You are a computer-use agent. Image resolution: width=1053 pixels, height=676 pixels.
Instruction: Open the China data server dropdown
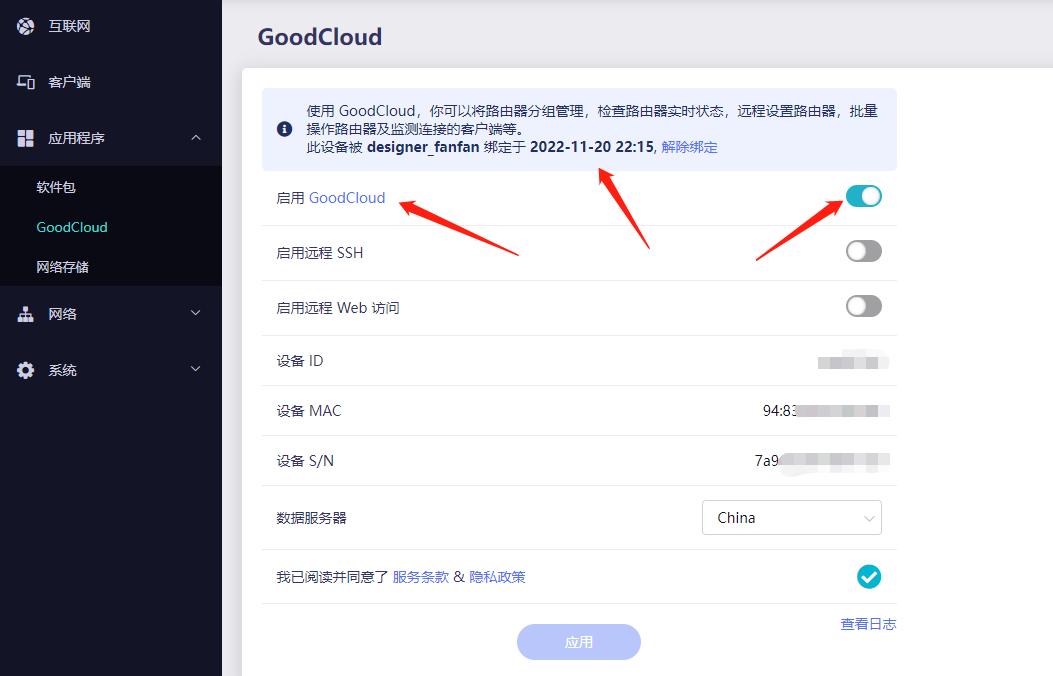791,517
